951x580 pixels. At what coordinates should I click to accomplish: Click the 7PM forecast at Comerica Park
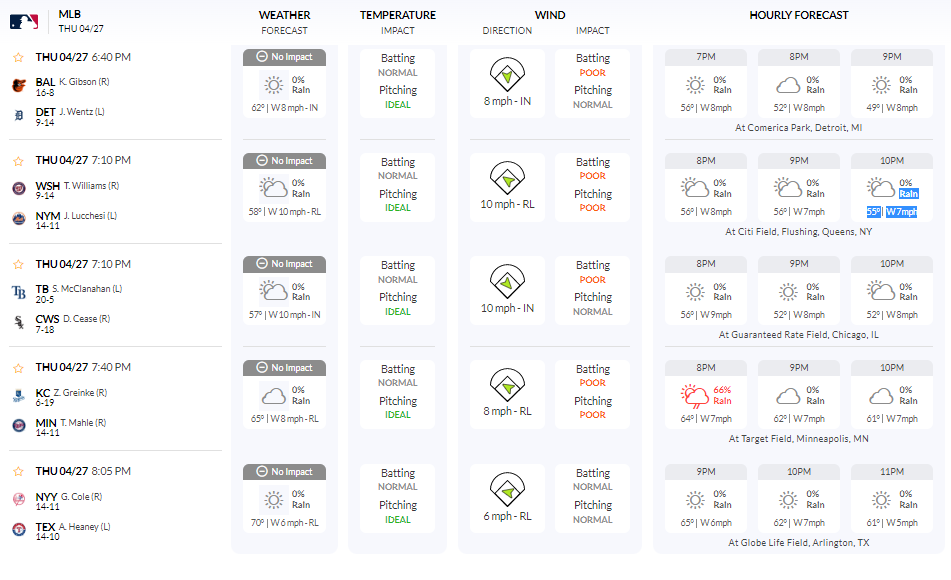pyautogui.click(x=706, y=84)
